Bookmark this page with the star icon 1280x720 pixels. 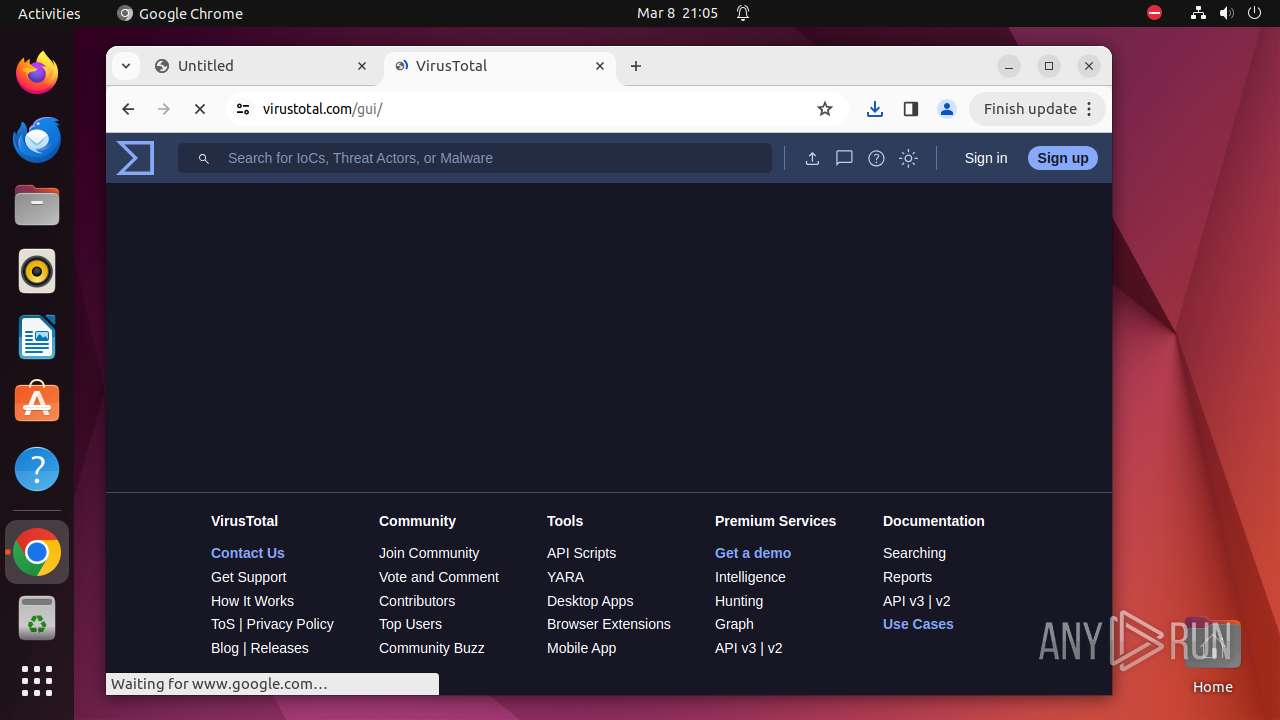click(x=825, y=109)
